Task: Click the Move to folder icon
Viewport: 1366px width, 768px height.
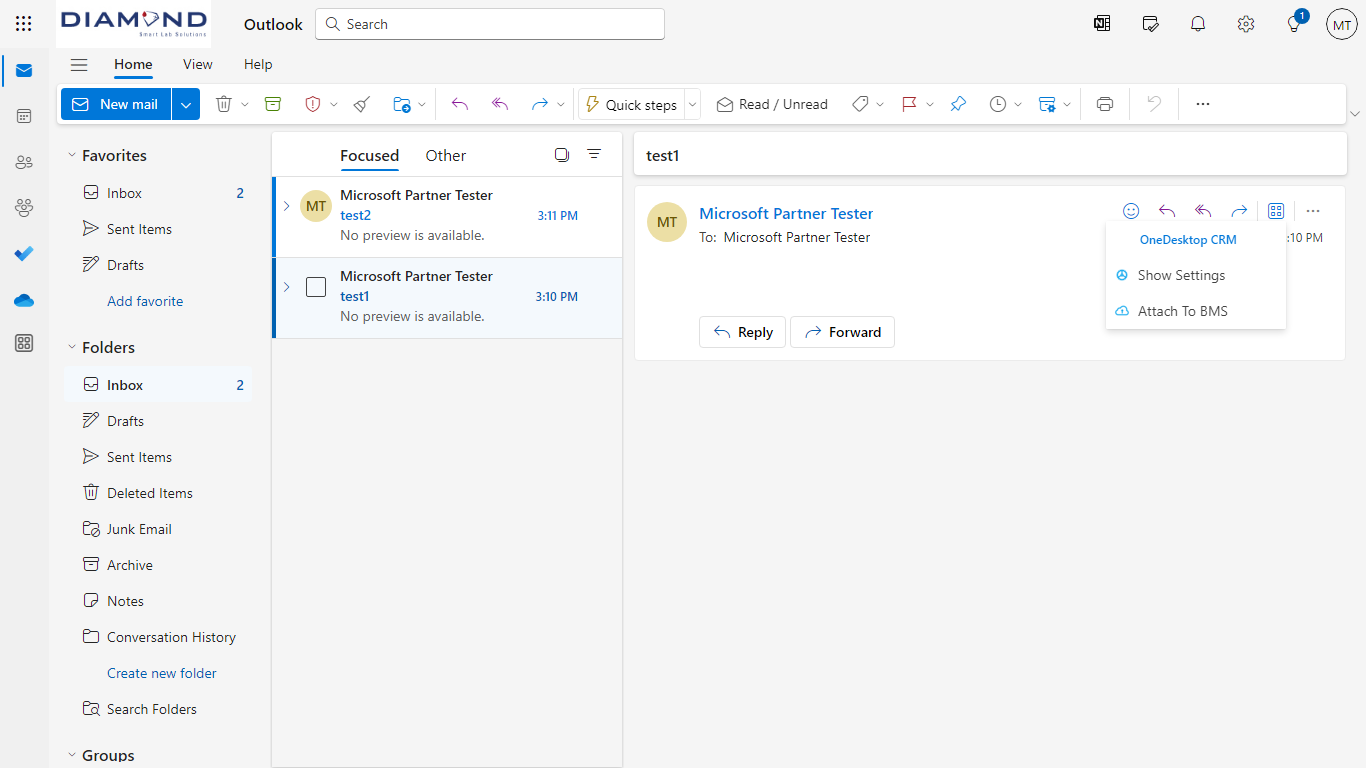Action: [x=402, y=104]
